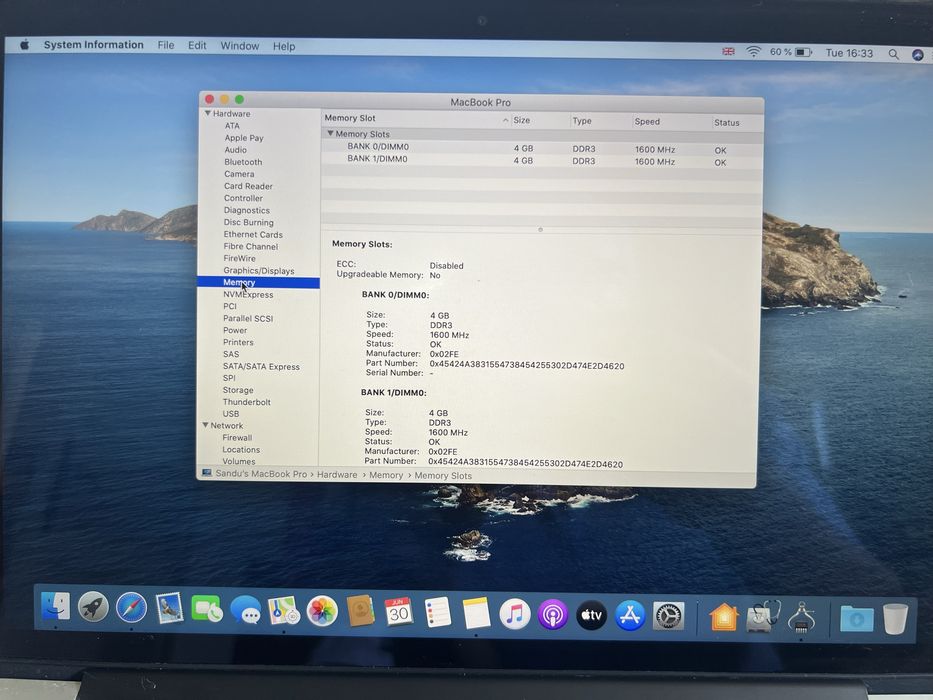Open Finder from the Dock
The image size is (933, 700).
click(56, 607)
